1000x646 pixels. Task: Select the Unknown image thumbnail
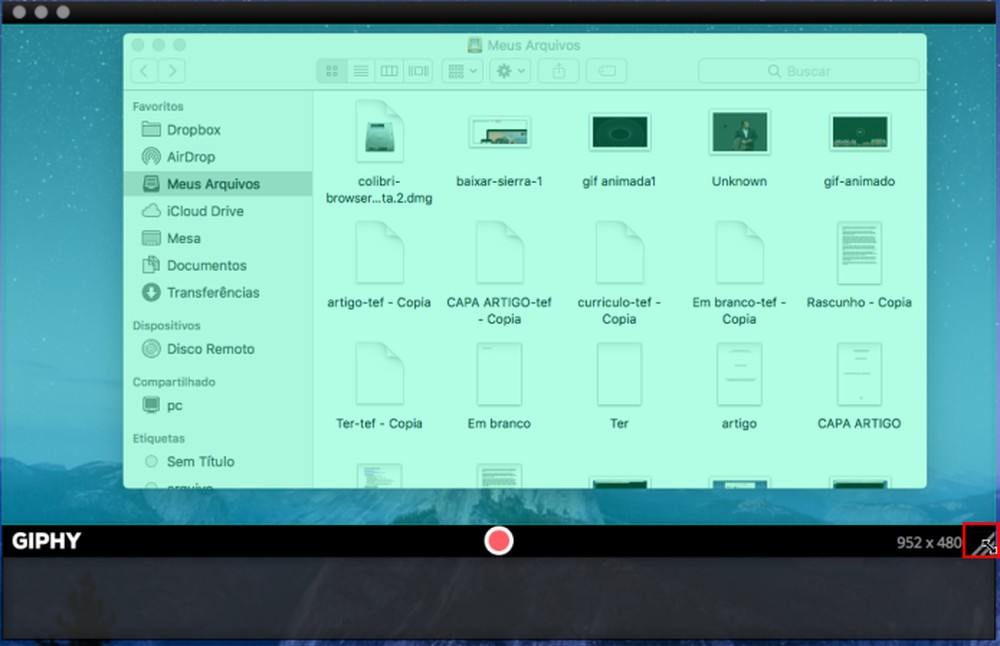pos(739,132)
